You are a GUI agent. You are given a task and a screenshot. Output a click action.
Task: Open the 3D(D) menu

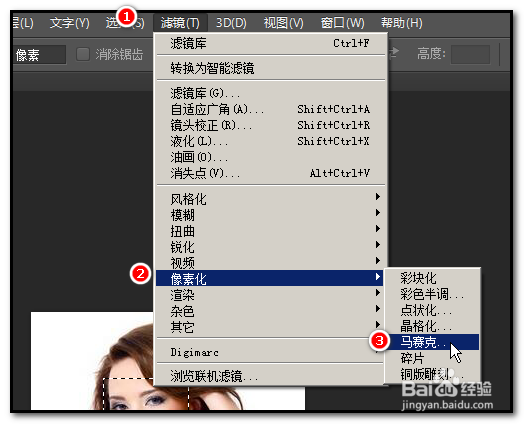(231, 23)
